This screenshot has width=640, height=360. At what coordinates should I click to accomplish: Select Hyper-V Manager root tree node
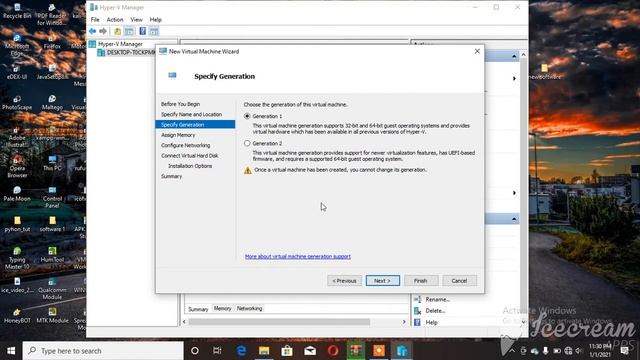tap(120, 44)
